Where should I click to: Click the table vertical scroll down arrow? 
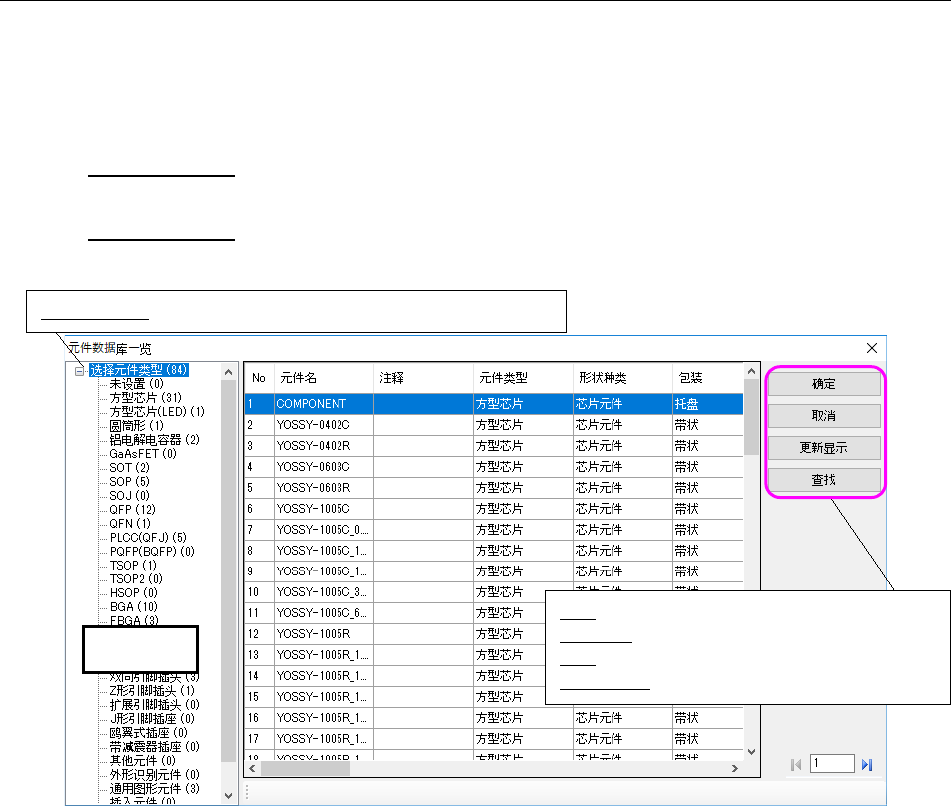tap(751, 752)
